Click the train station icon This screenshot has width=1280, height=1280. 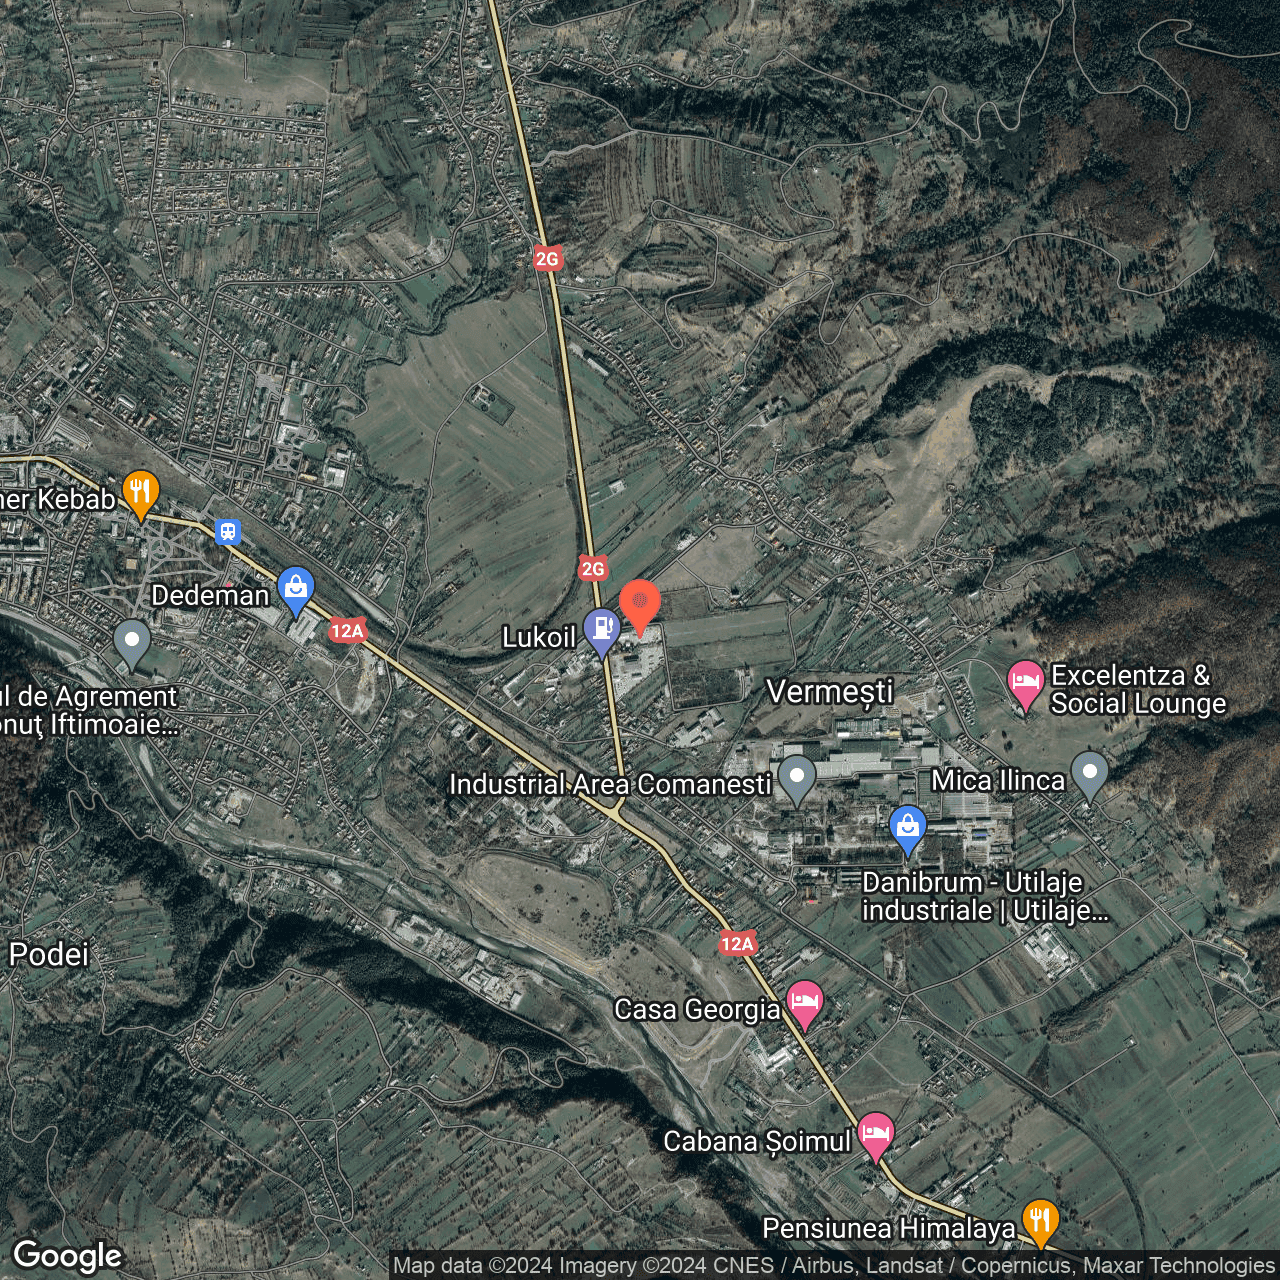[228, 531]
